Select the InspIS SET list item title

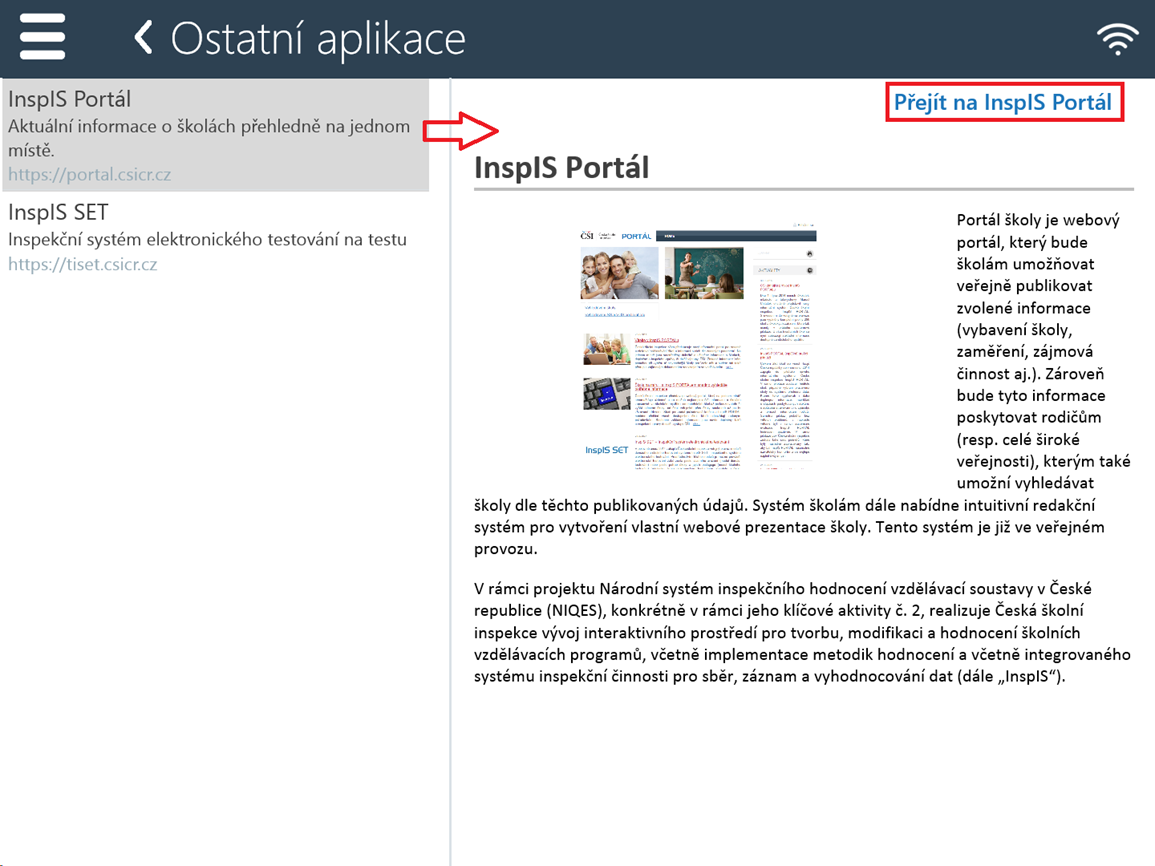(x=58, y=213)
